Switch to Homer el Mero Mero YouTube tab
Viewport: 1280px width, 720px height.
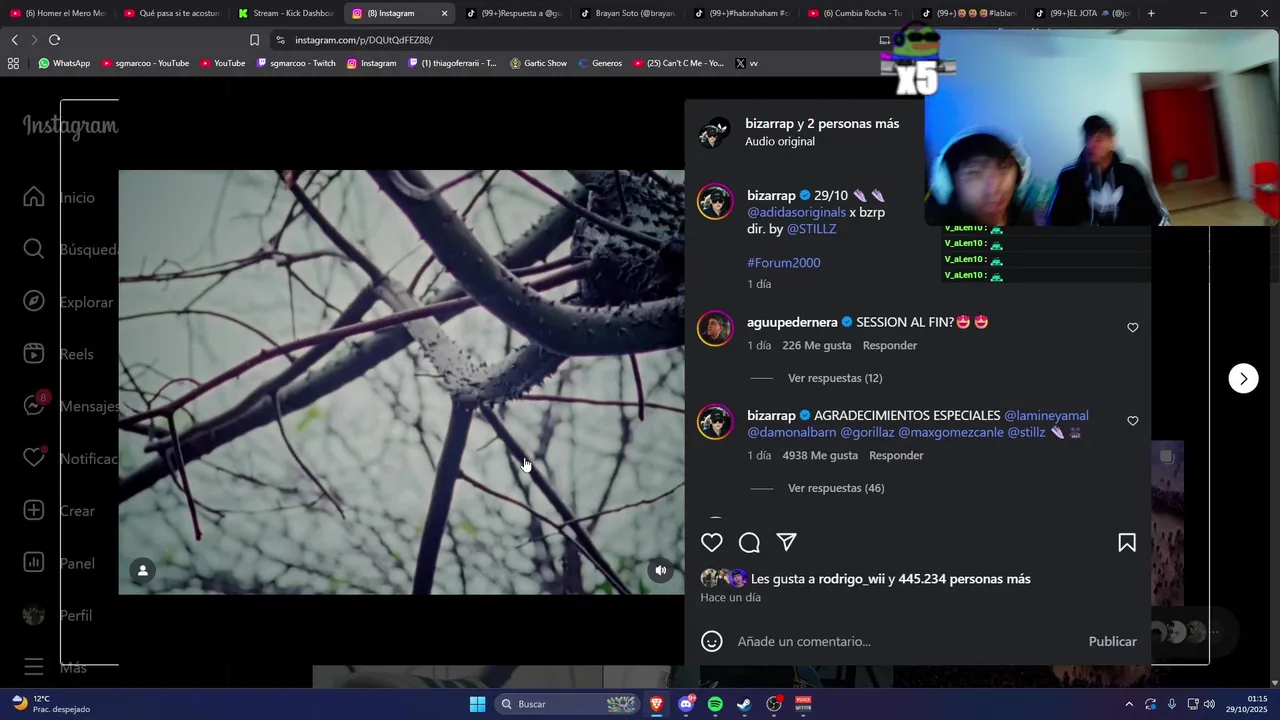point(57,13)
